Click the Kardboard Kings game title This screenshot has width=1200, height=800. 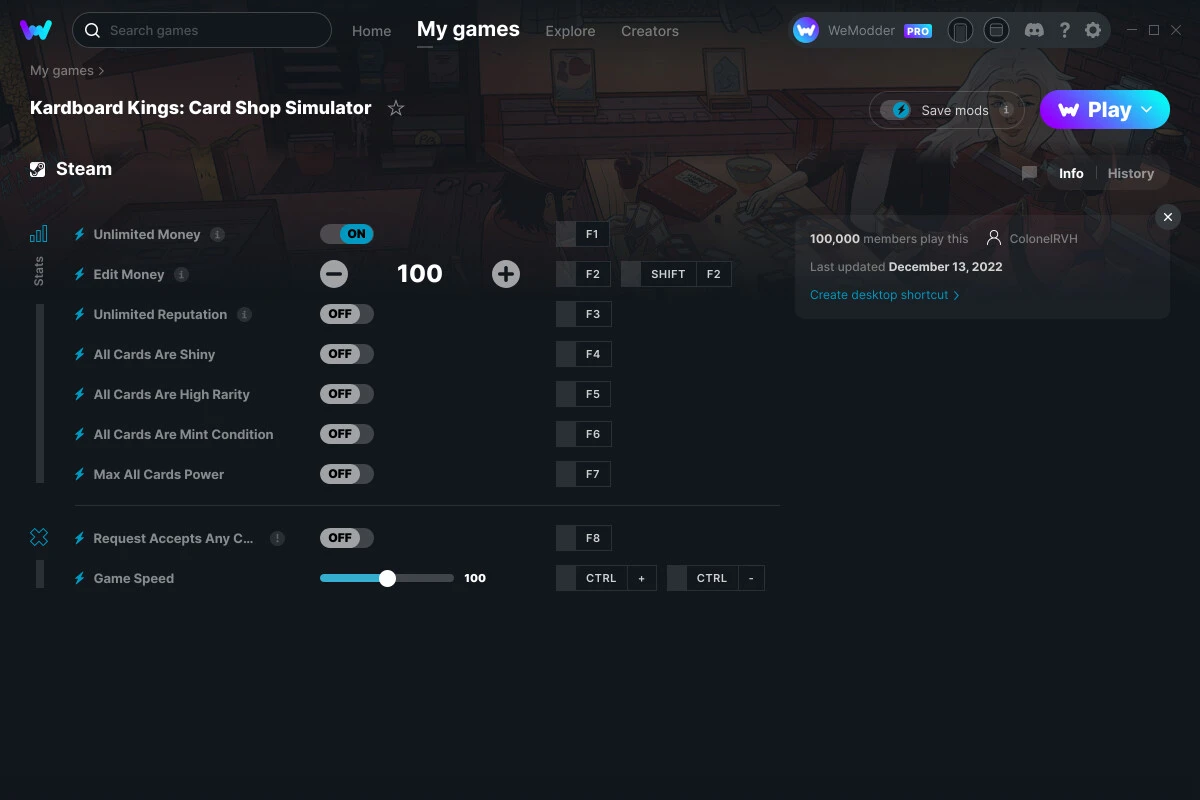click(201, 108)
